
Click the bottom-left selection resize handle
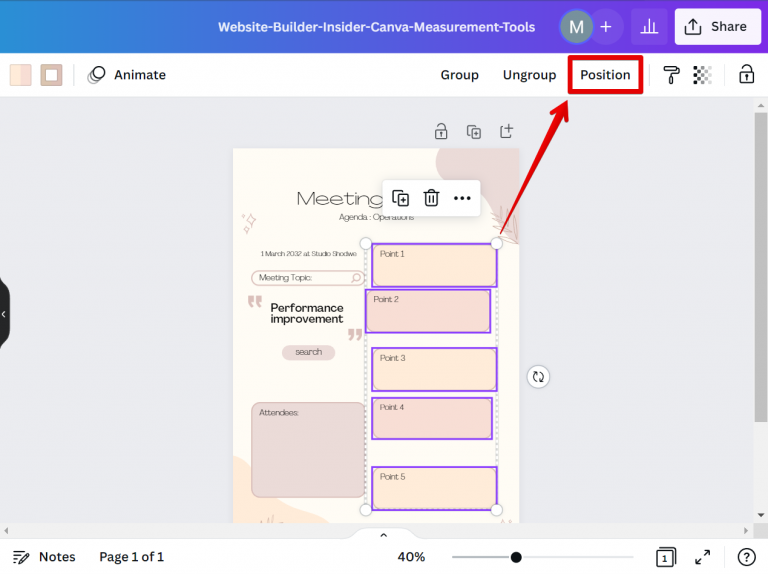point(365,510)
